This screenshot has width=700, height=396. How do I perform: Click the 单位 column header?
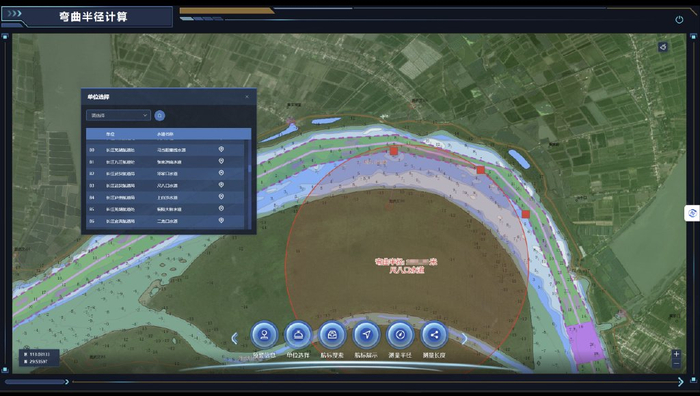click(x=110, y=134)
